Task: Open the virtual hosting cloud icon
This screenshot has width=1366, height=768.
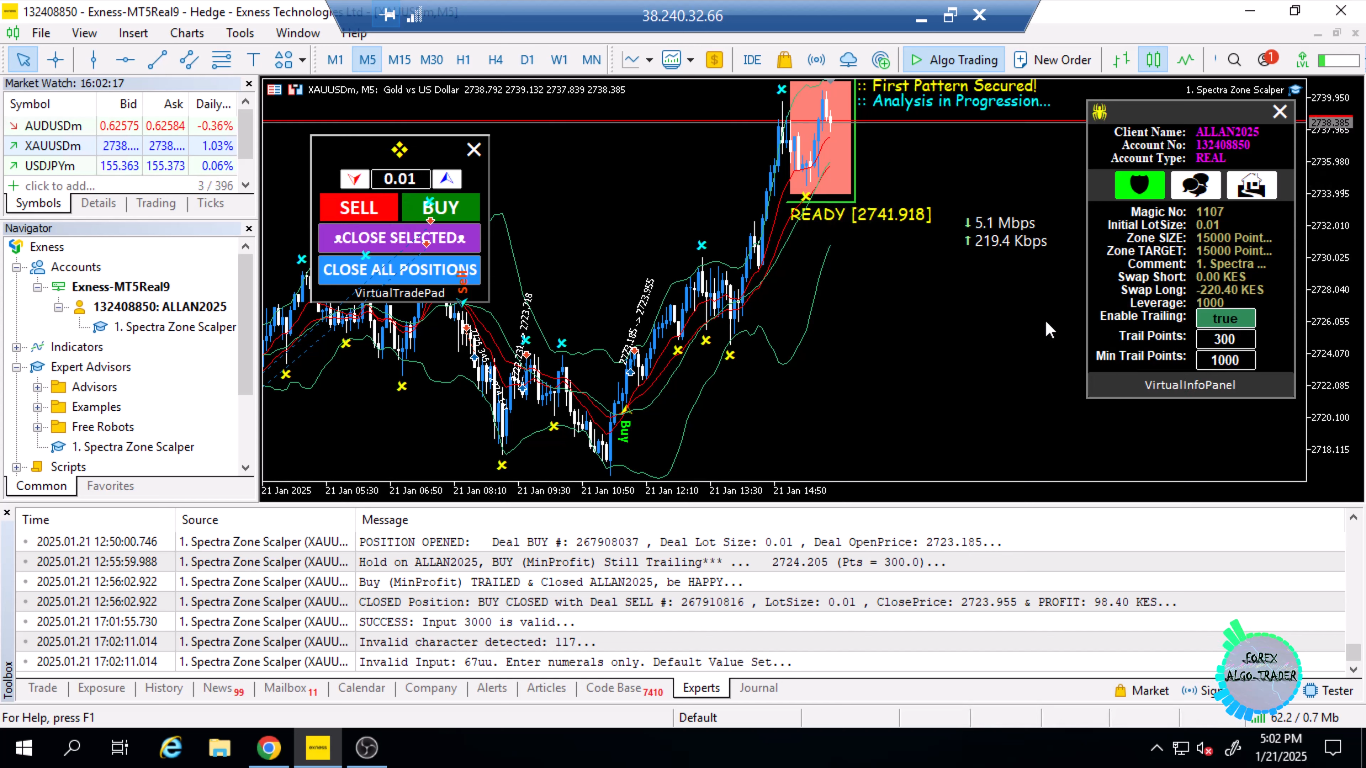Action: 849,60
